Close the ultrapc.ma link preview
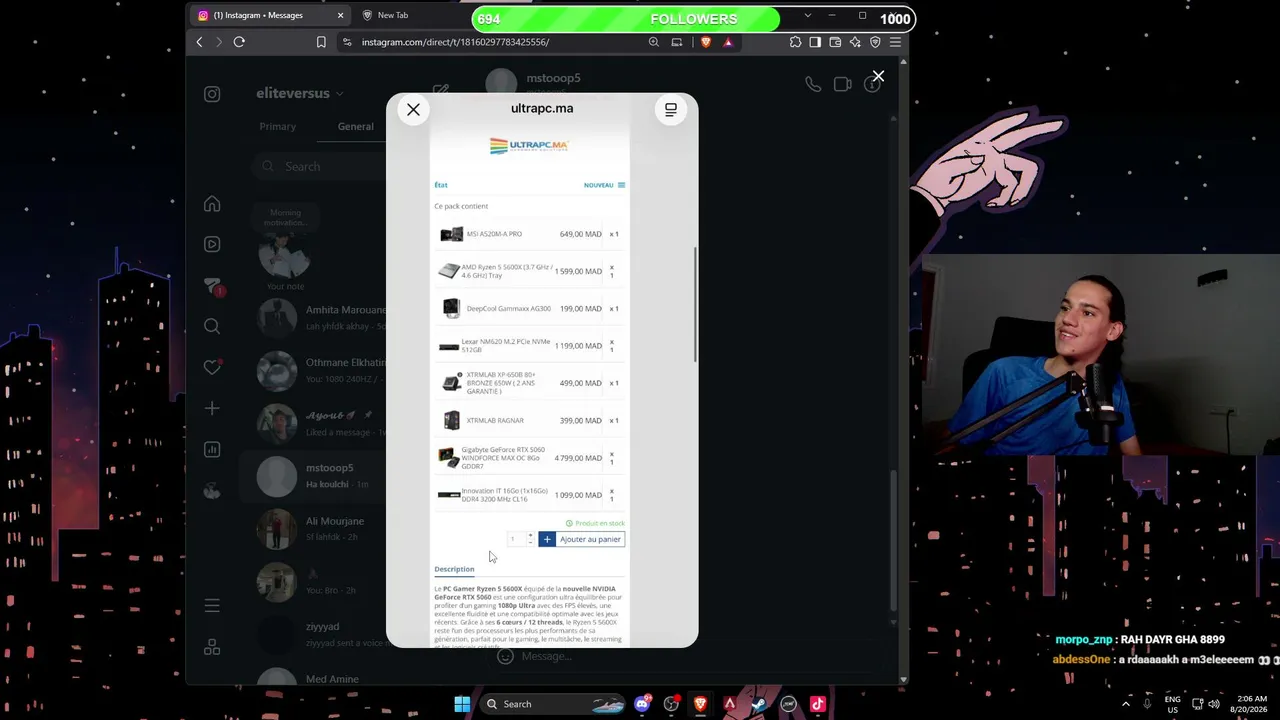This screenshot has height=720, width=1280. [413, 110]
